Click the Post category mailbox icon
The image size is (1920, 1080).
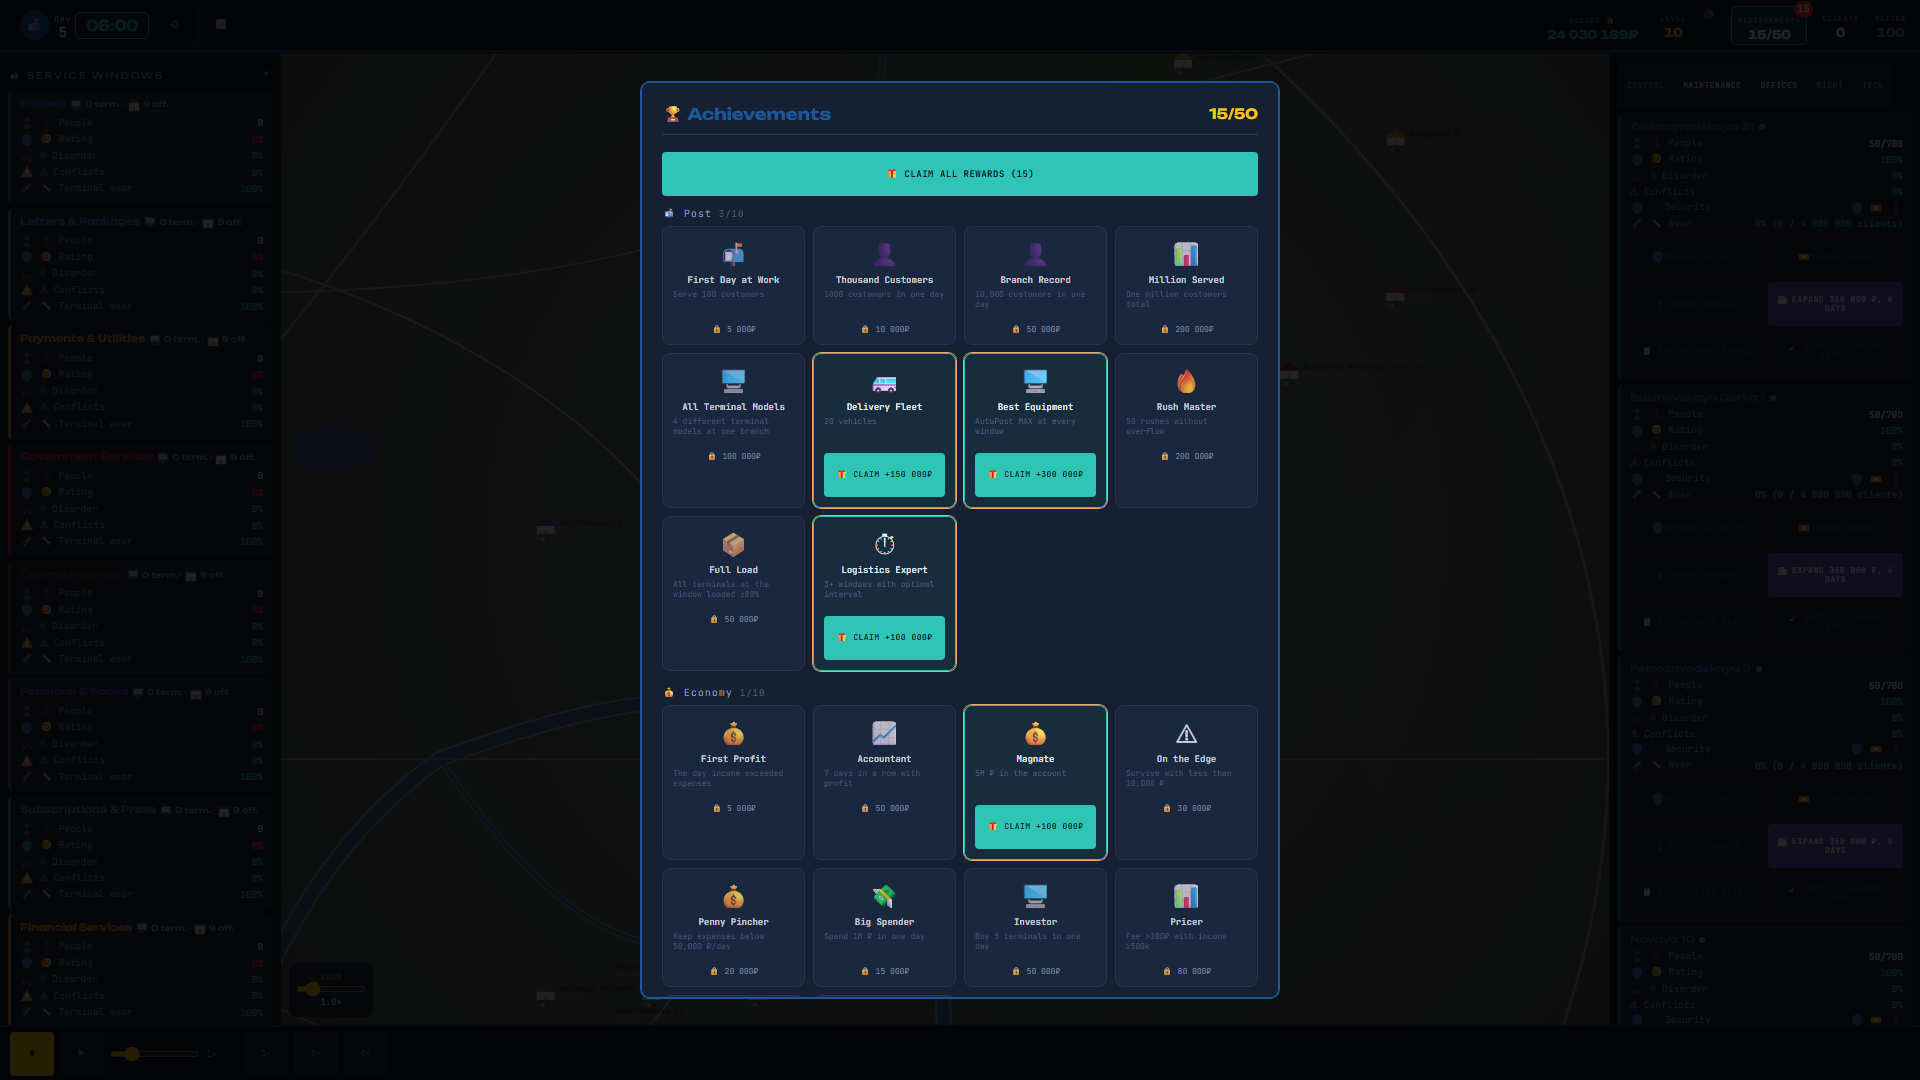(x=669, y=213)
